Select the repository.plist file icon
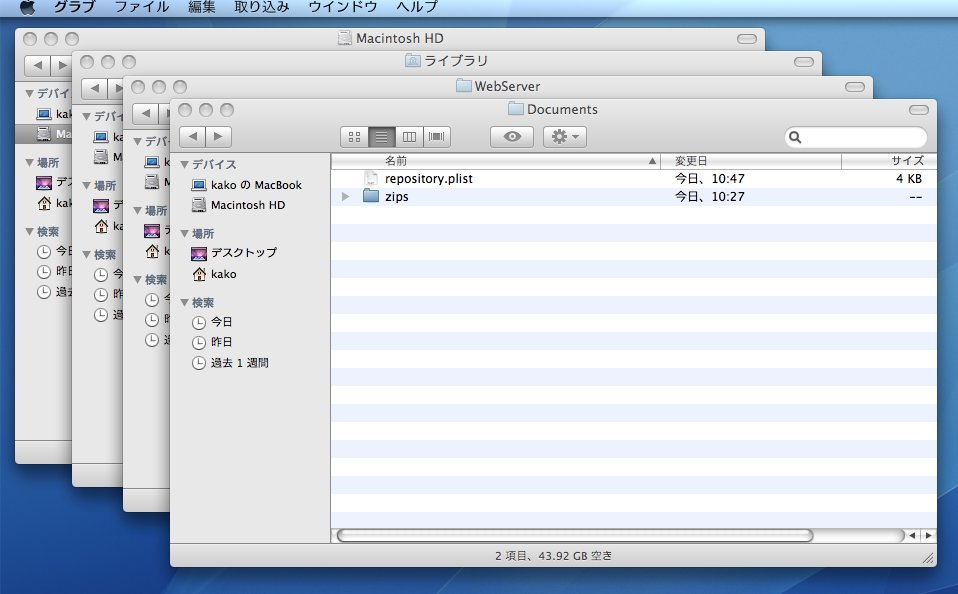The height and width of the screenshot is (594, 958). point(370,178)
